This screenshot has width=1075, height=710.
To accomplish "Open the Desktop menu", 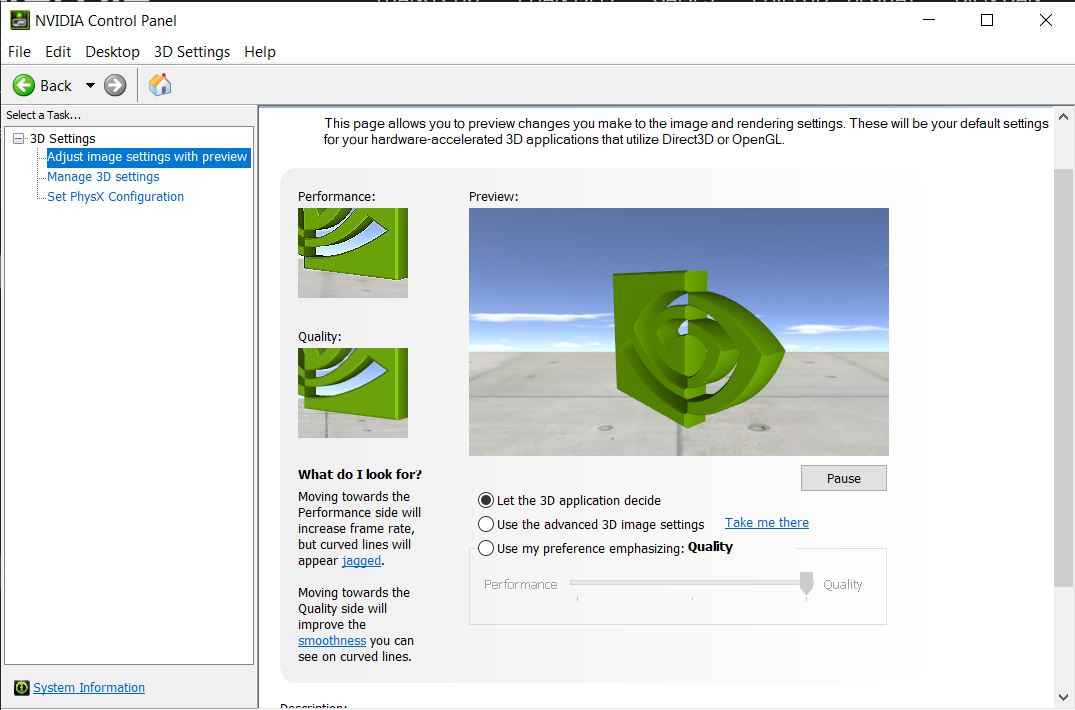I will [x=112, y=52].
